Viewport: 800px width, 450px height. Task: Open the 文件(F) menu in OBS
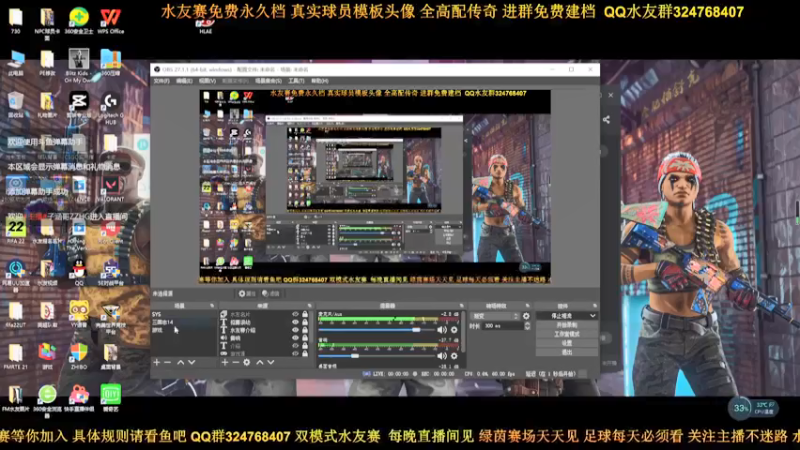161,81
